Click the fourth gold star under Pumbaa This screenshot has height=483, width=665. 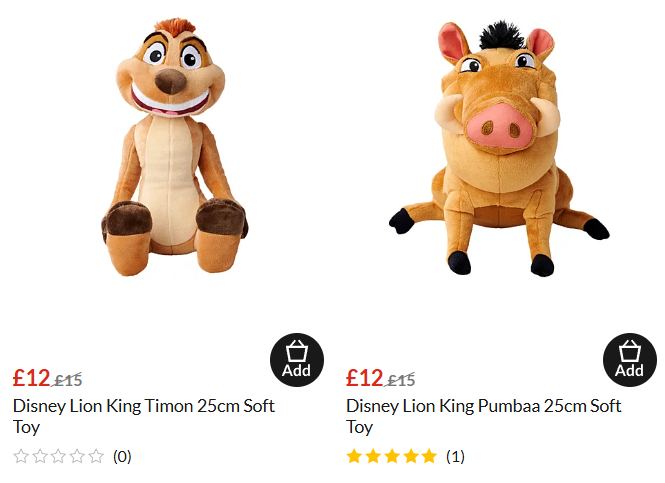point(411,457)
